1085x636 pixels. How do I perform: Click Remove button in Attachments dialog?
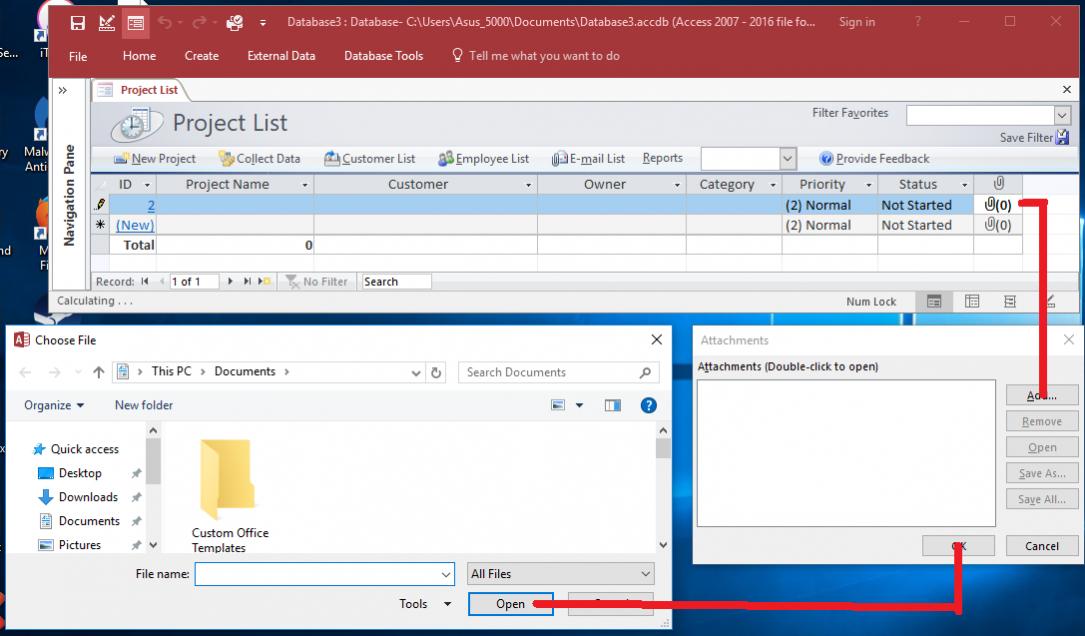point(1041,421)
